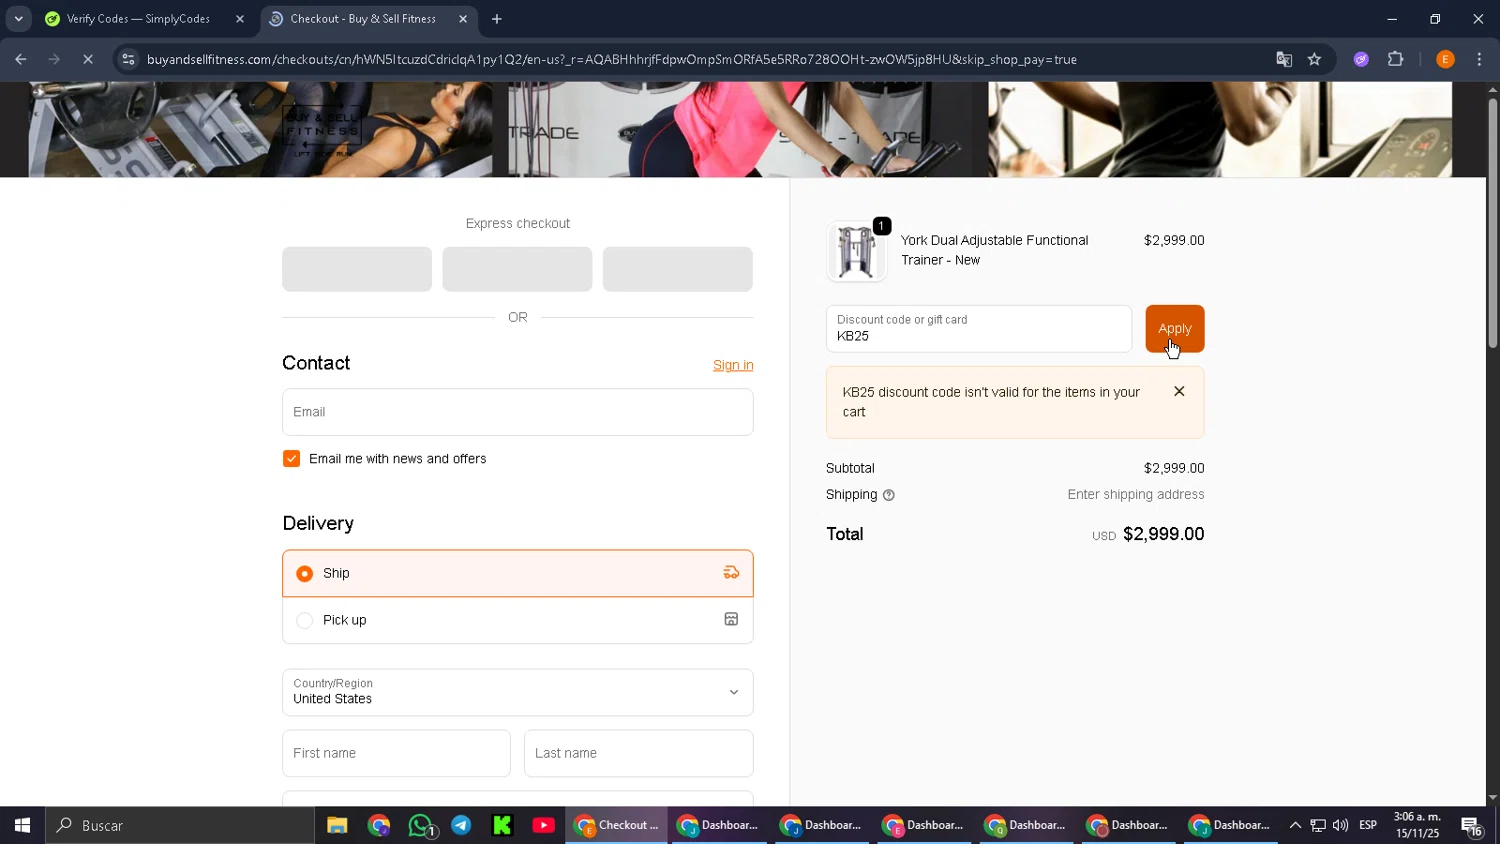1500x844 pixels.
Task: Click the store icon on Pick up row
Action: 731,620
